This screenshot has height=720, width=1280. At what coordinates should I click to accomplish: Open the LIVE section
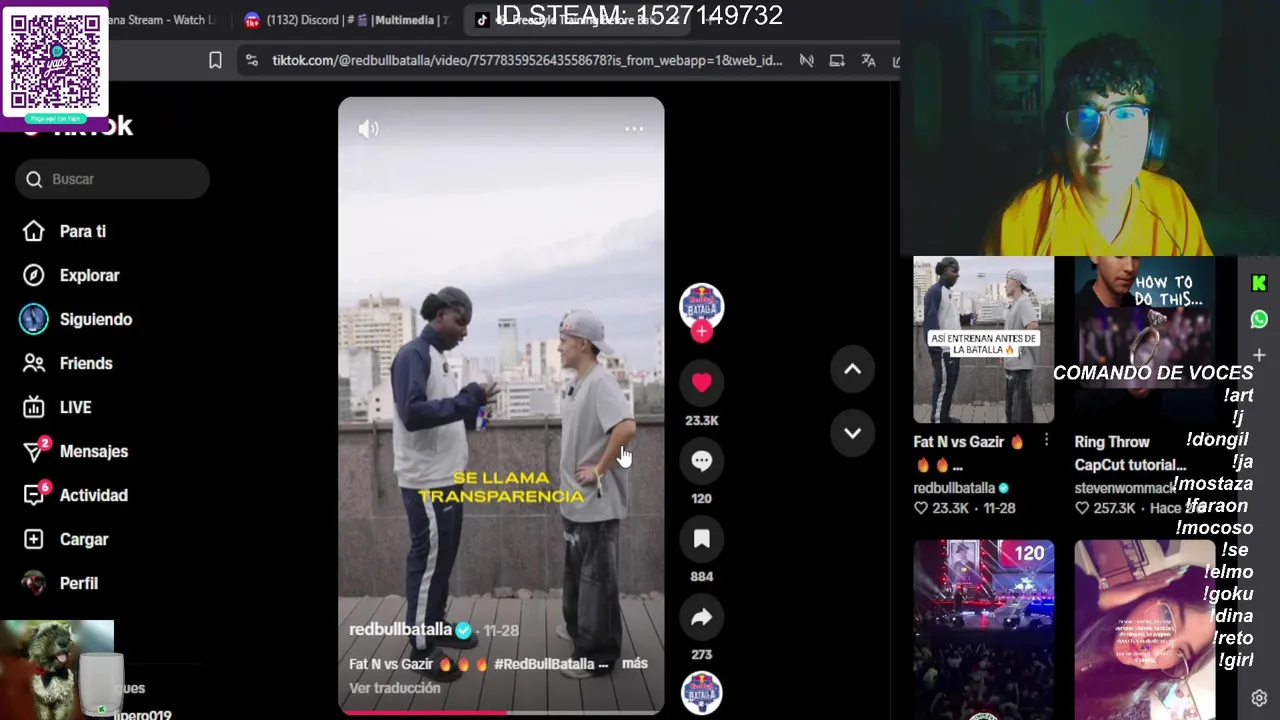[x=75, y=407]
